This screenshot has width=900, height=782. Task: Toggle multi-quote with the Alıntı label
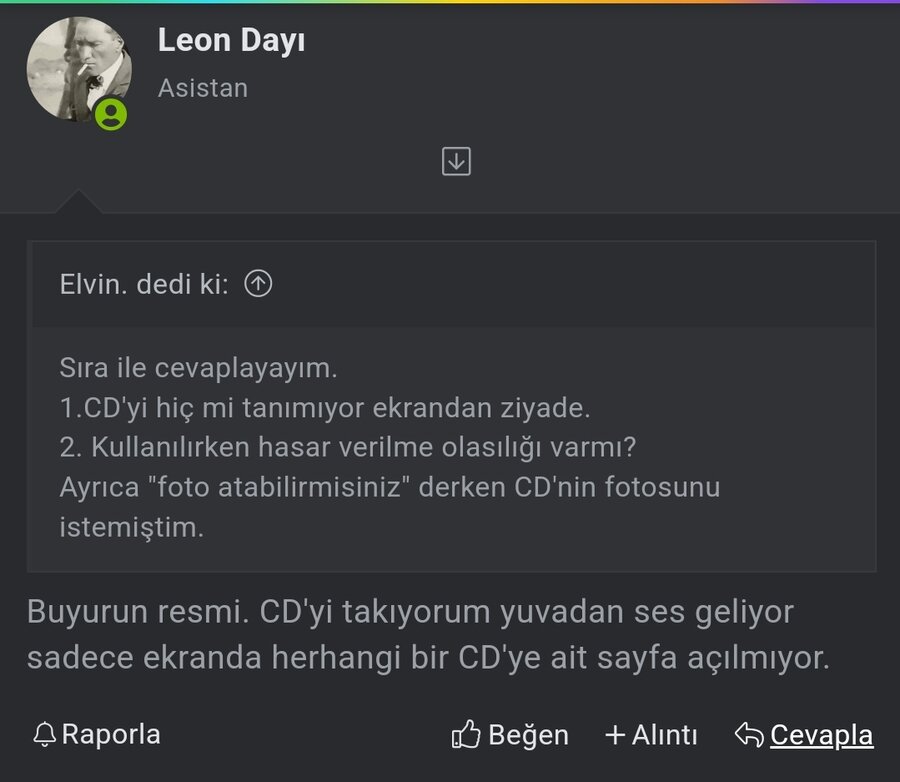click(x=664, y=736)
